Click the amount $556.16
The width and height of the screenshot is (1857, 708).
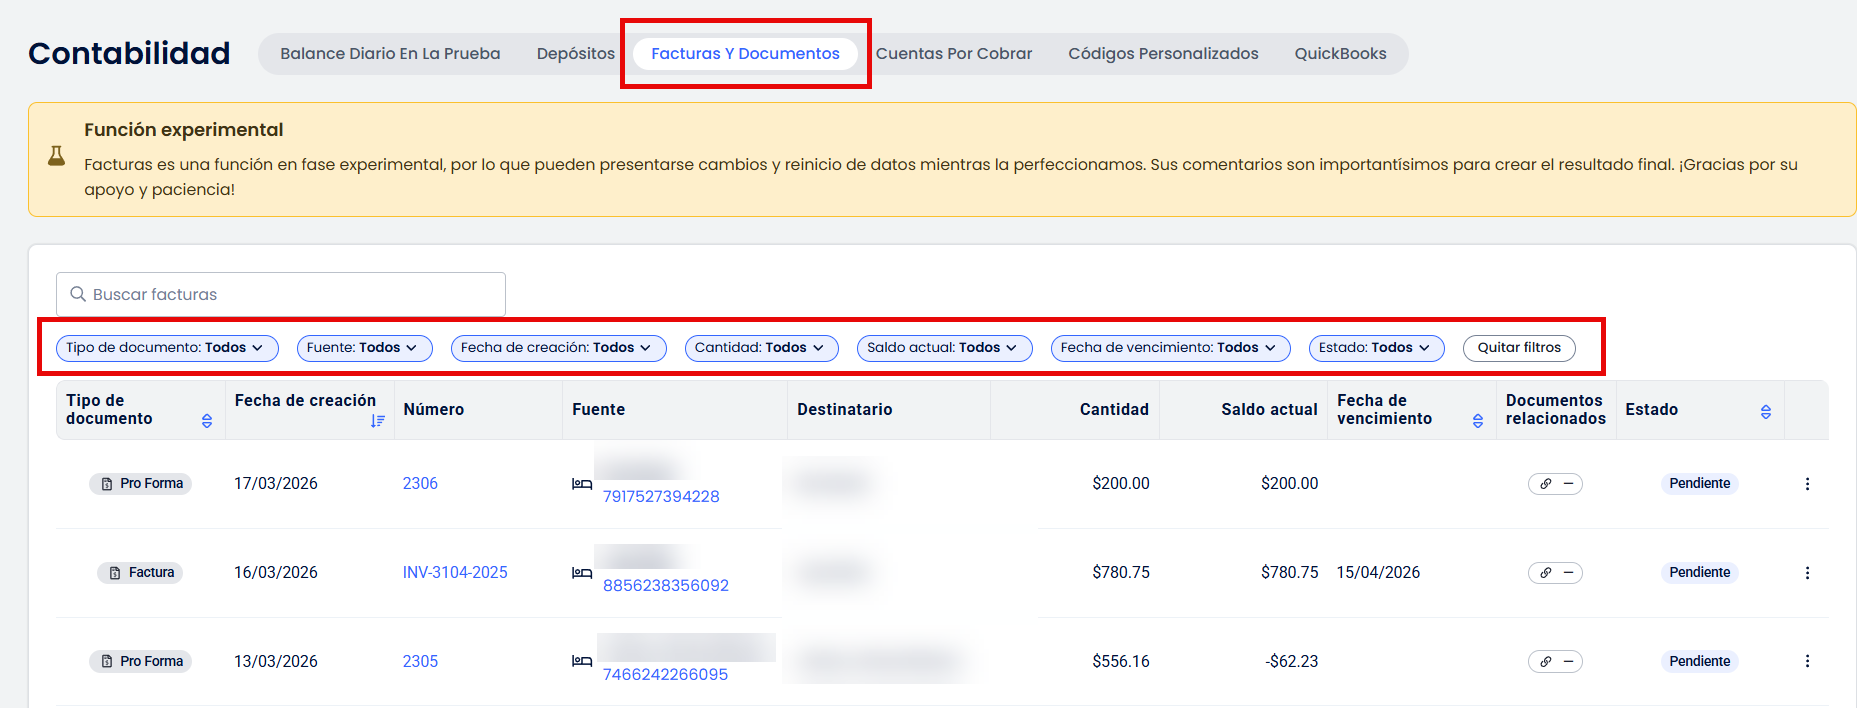(1121, 661)
